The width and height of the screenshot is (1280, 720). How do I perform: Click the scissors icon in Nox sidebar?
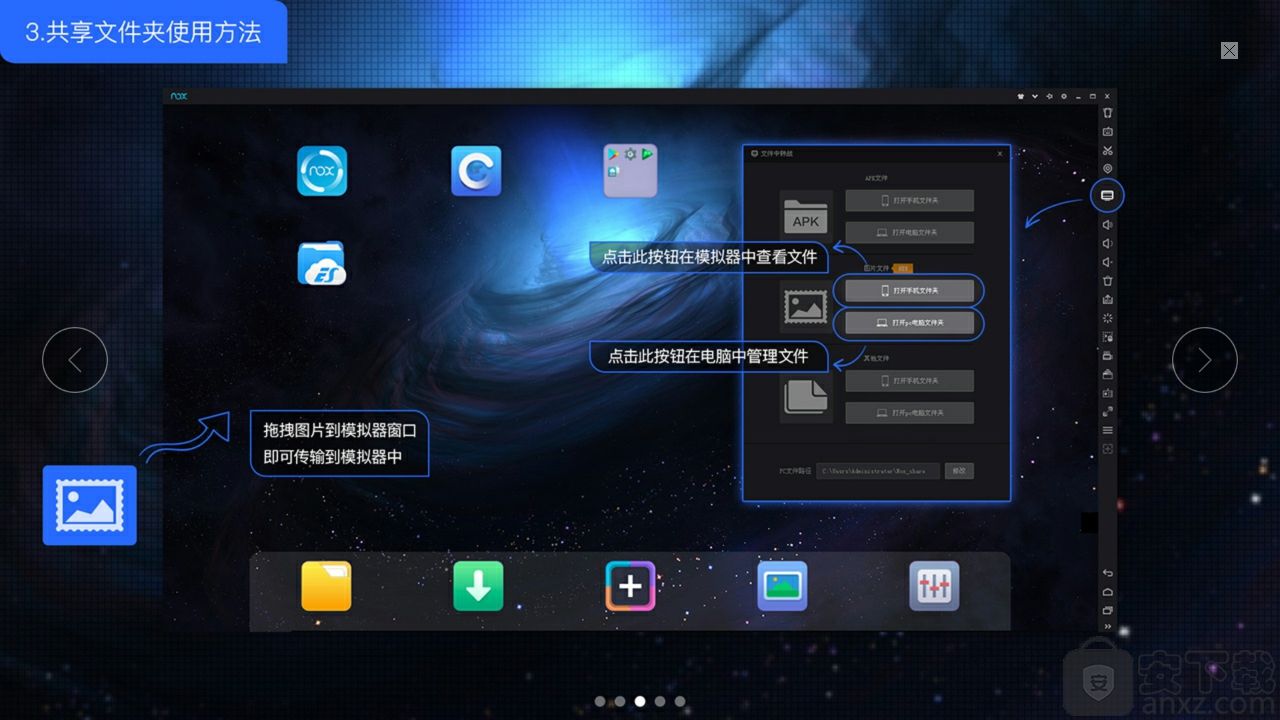(1107, 150)
